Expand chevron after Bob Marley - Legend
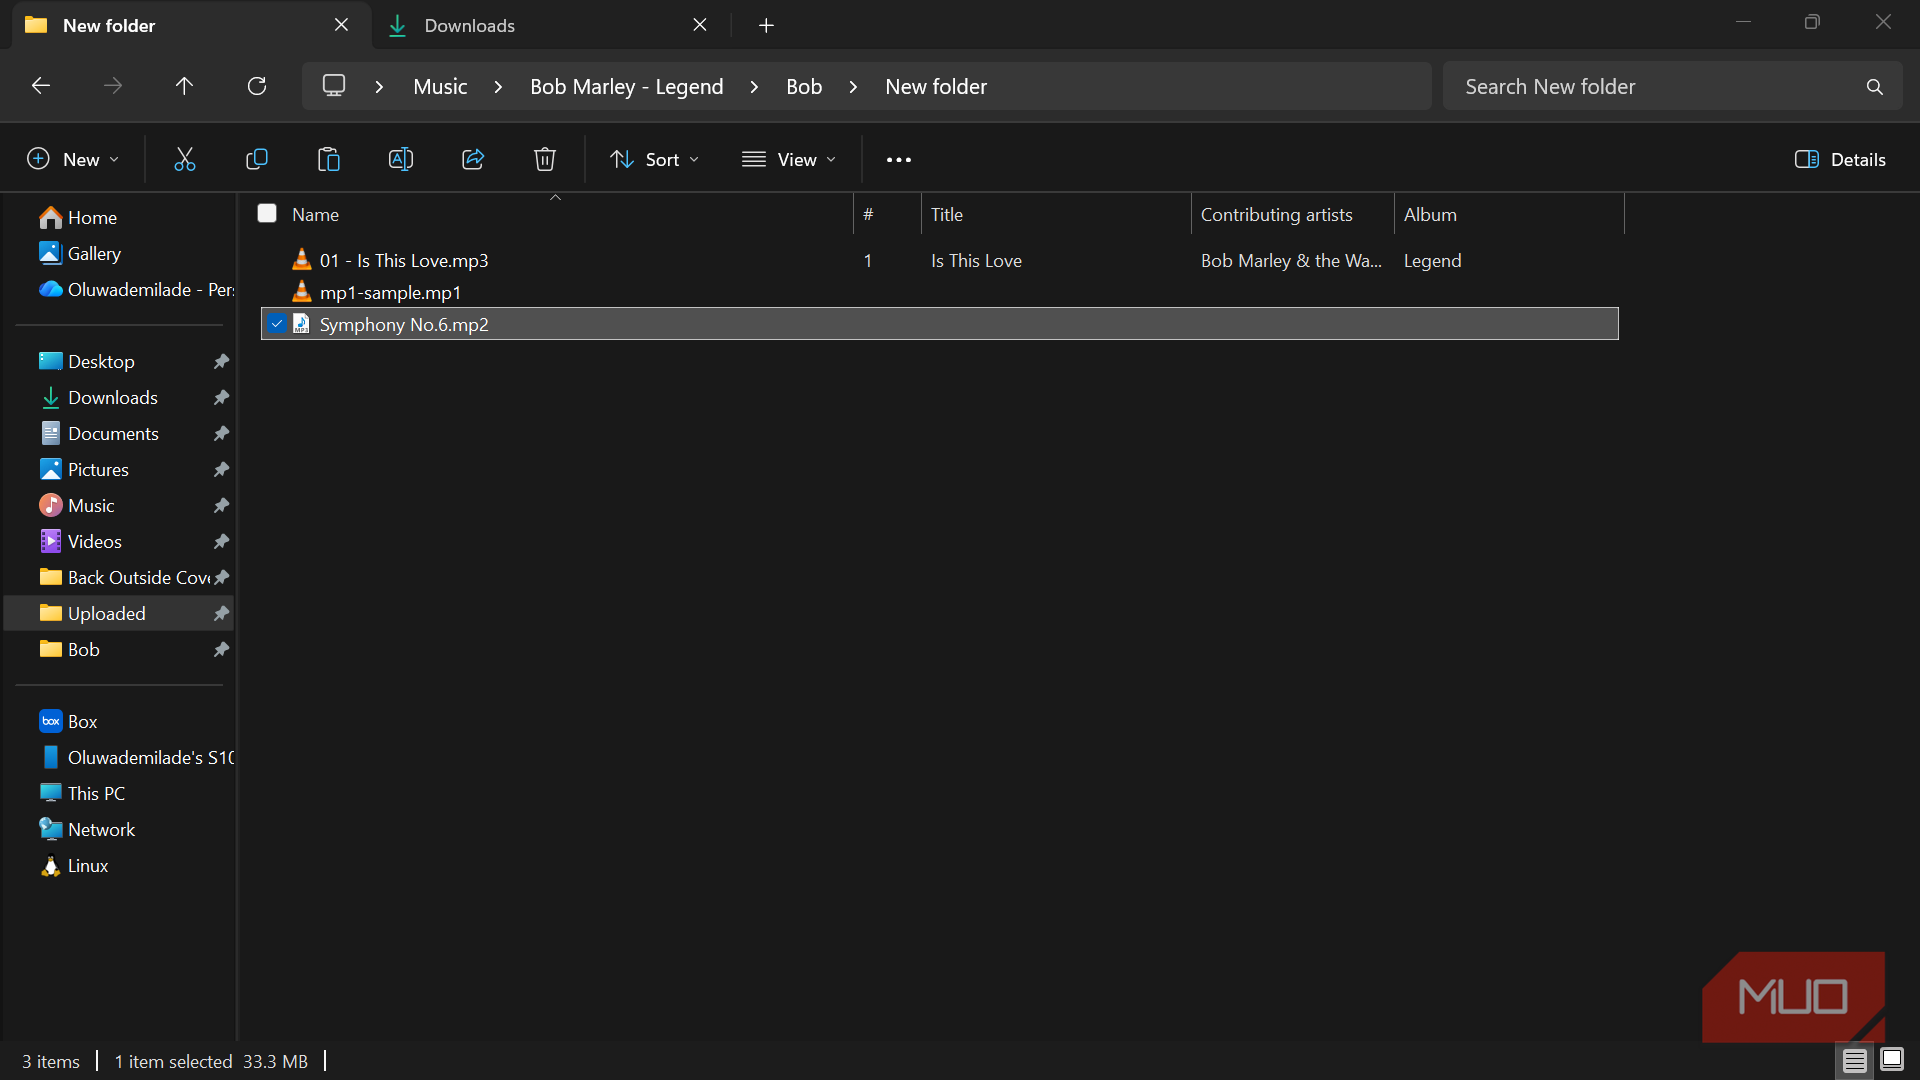1920x1080 pixels. tap(754, 87)
